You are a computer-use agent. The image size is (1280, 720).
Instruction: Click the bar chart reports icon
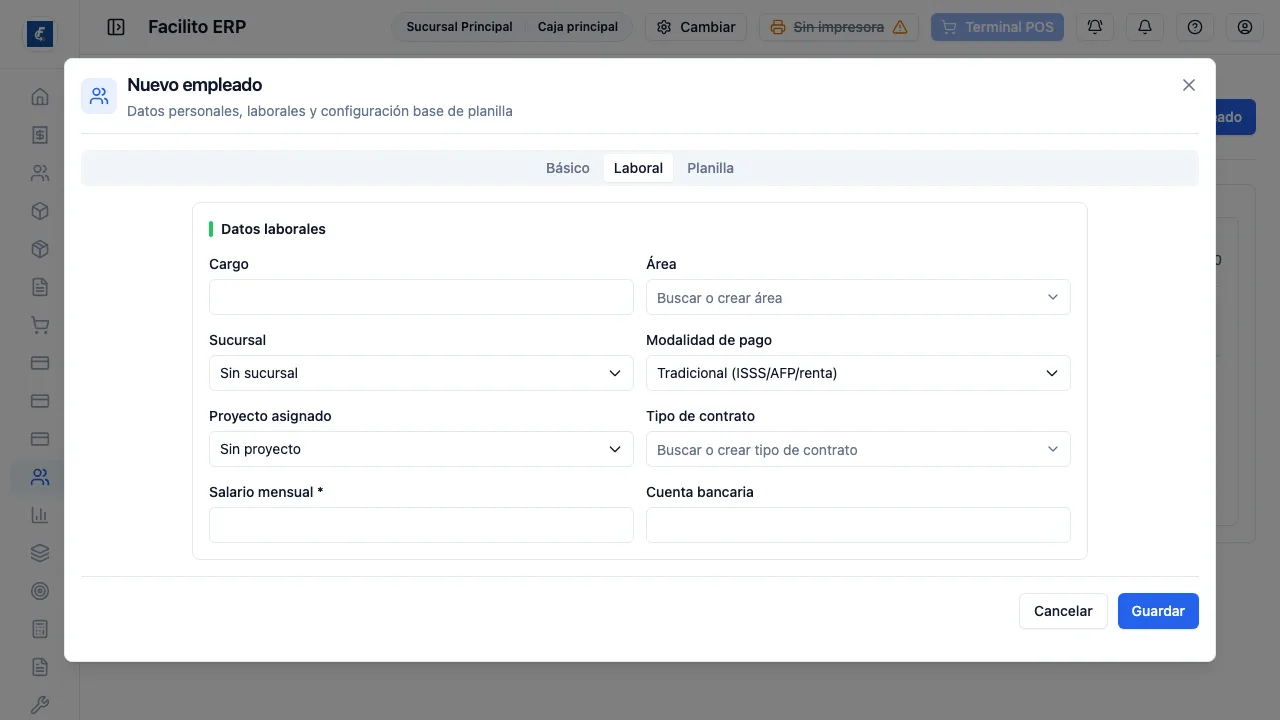40,515
